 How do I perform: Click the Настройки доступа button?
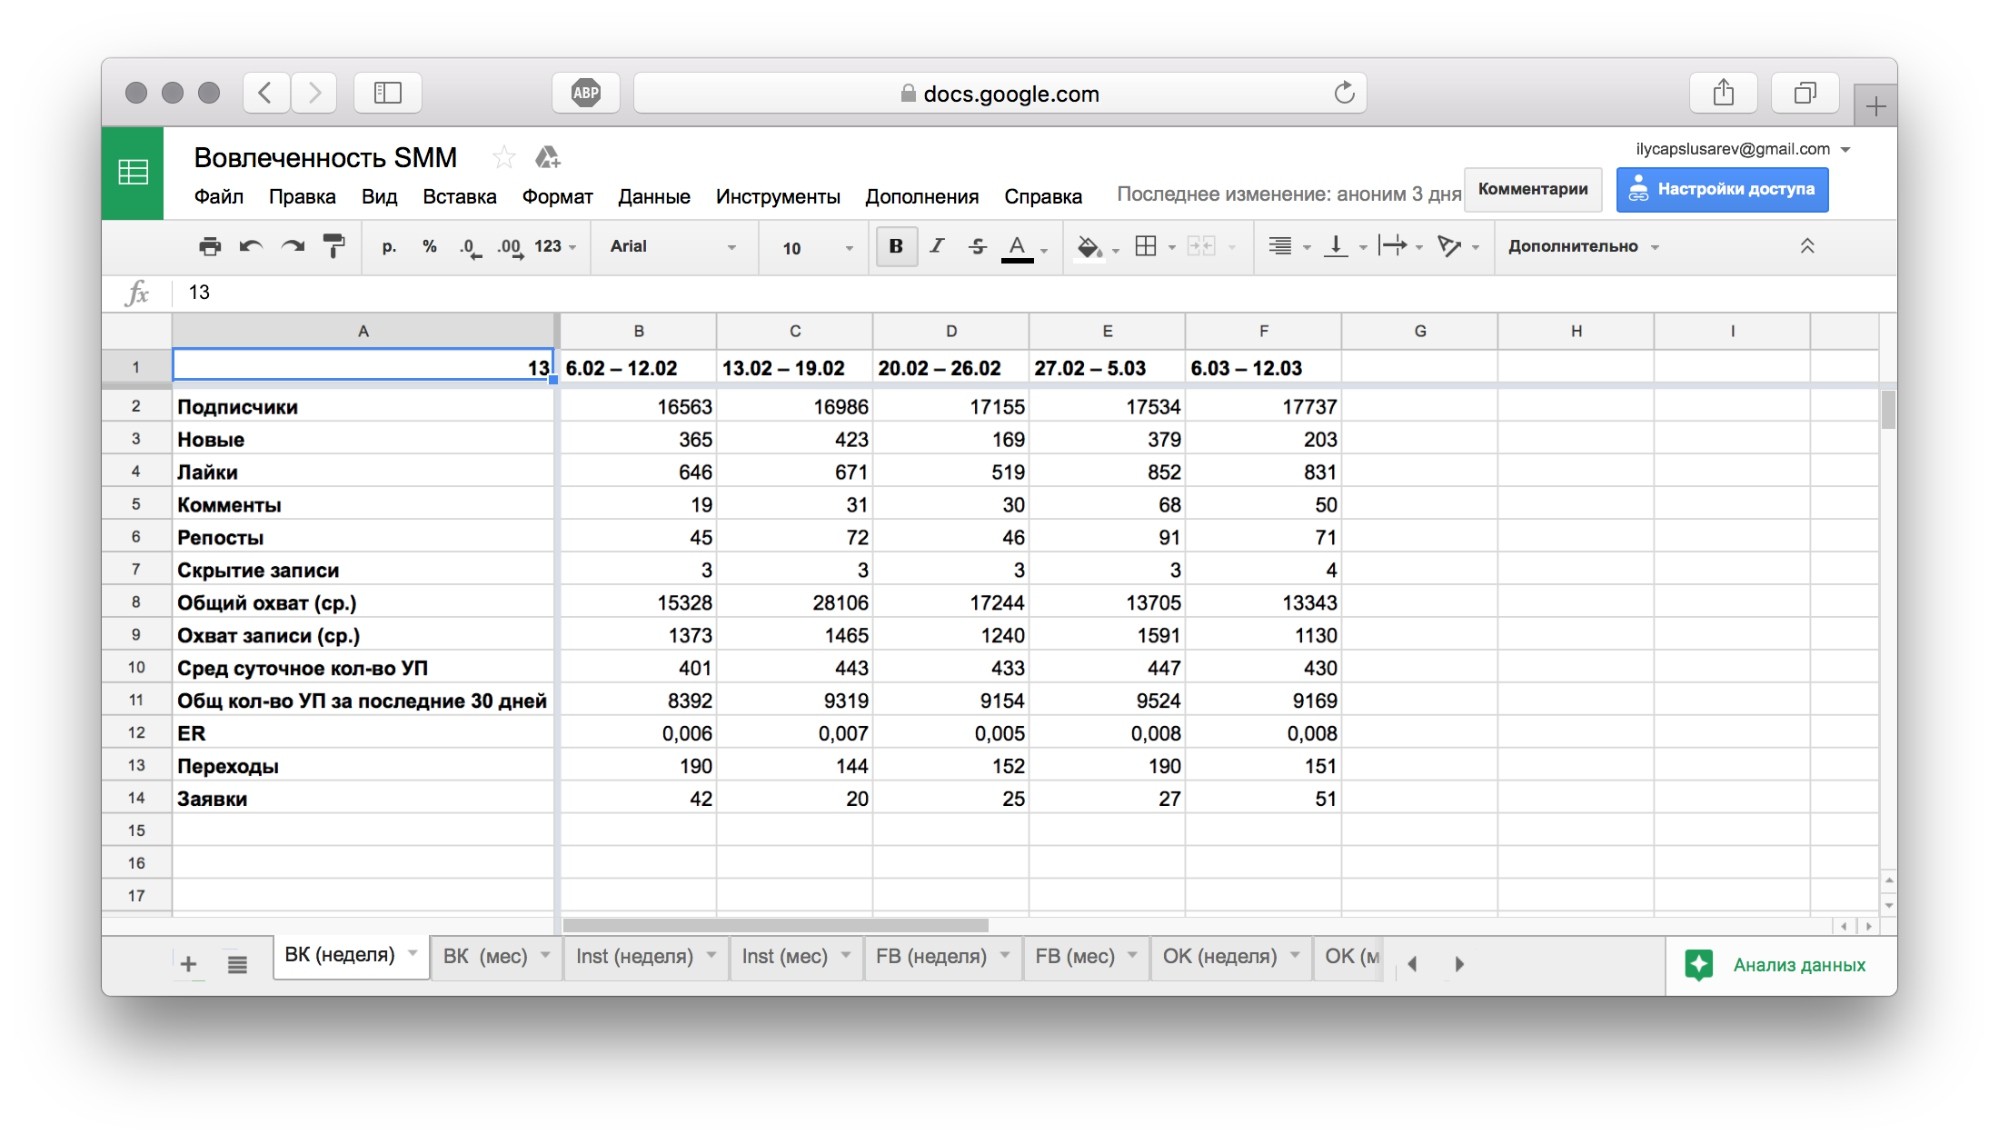[1722, 189]
